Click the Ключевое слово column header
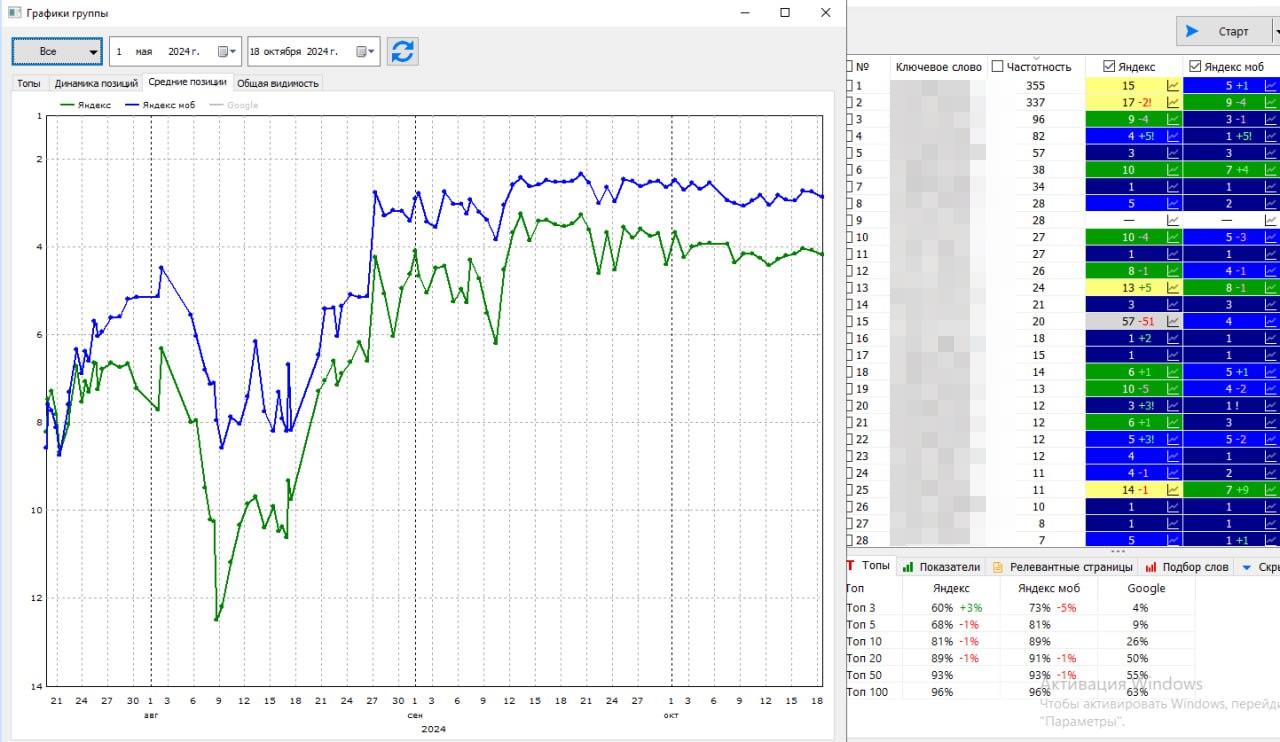The height and width of the screenshot is (742, 1280). pyautogui.click(x=938, y=67)
